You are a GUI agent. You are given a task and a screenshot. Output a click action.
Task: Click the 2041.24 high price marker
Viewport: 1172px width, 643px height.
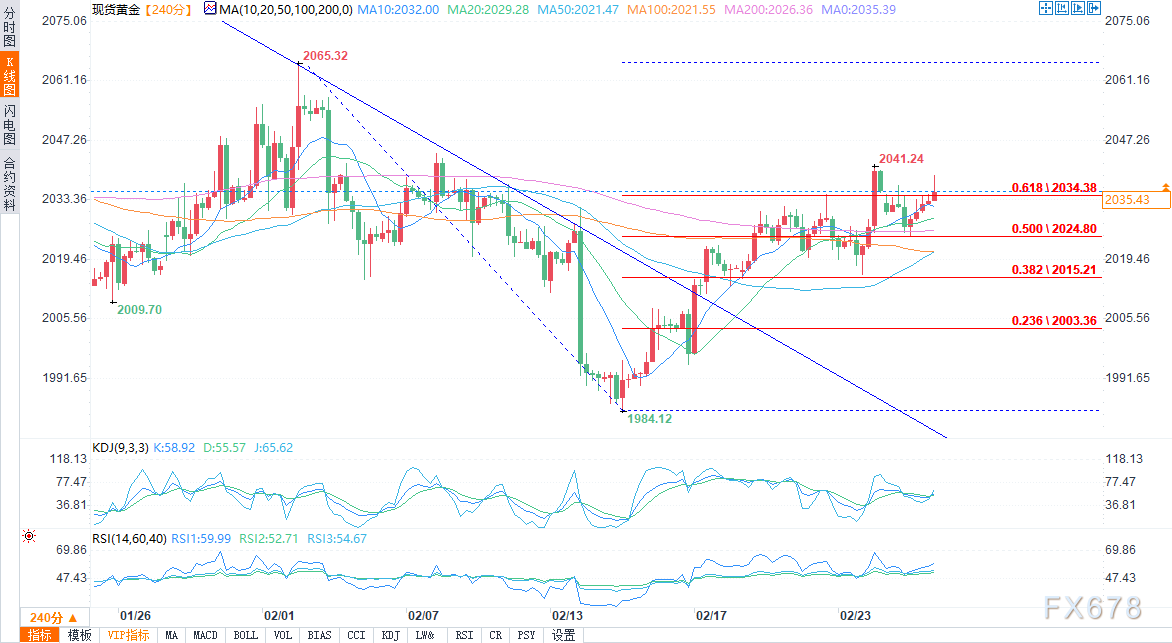tap(900, 158)
